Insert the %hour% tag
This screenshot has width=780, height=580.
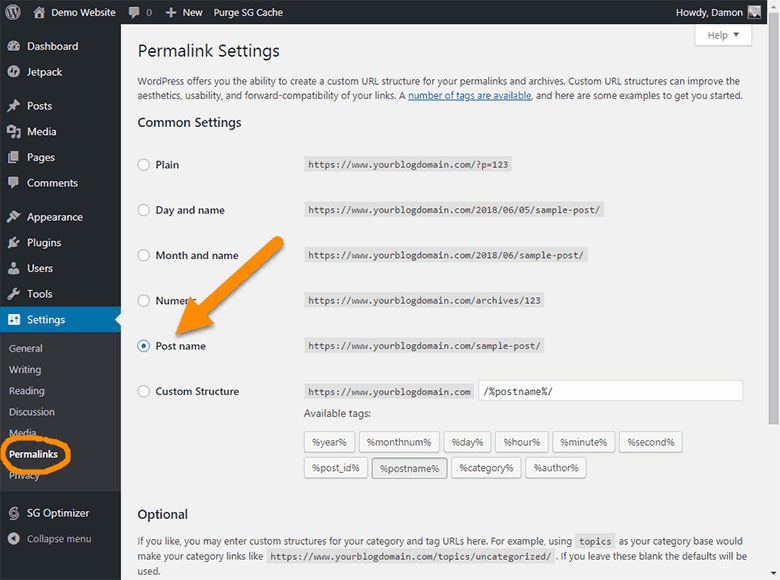coord(522,442)
